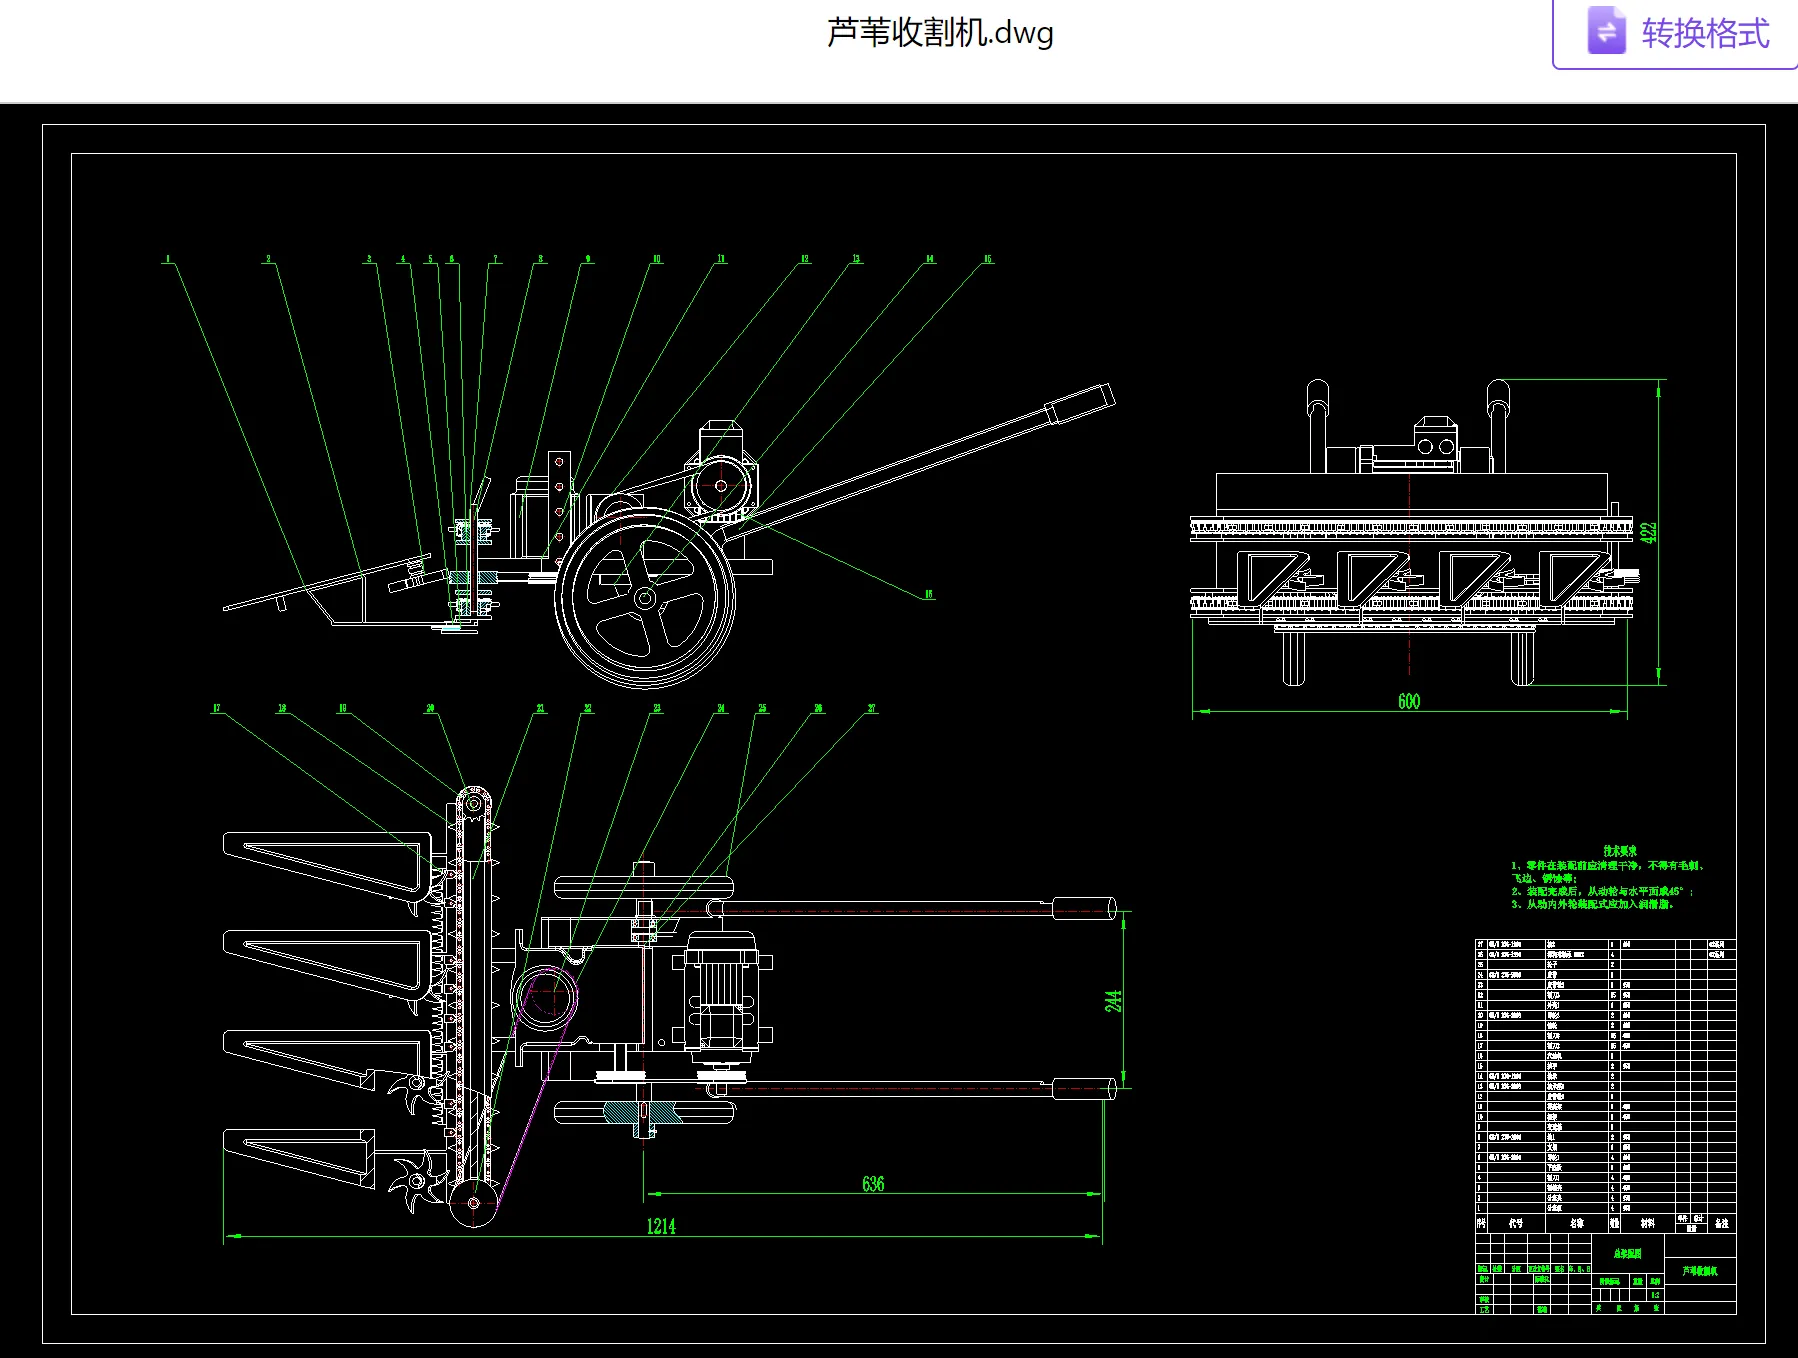Click part callout number 16

pyautogui.click(x=928, y=594)
